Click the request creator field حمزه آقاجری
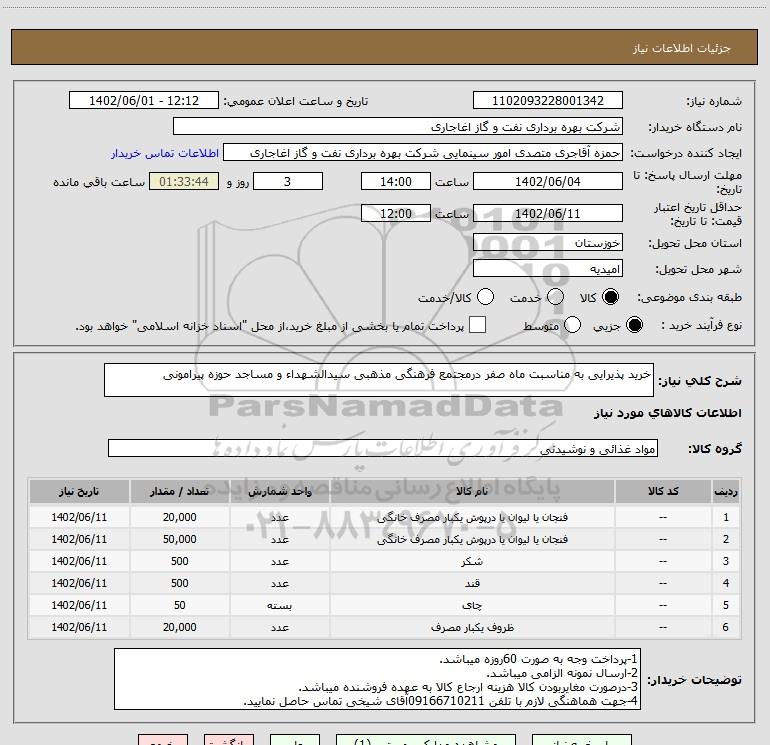Viewport: 770px width, 745px height. [x=423, y=153]
